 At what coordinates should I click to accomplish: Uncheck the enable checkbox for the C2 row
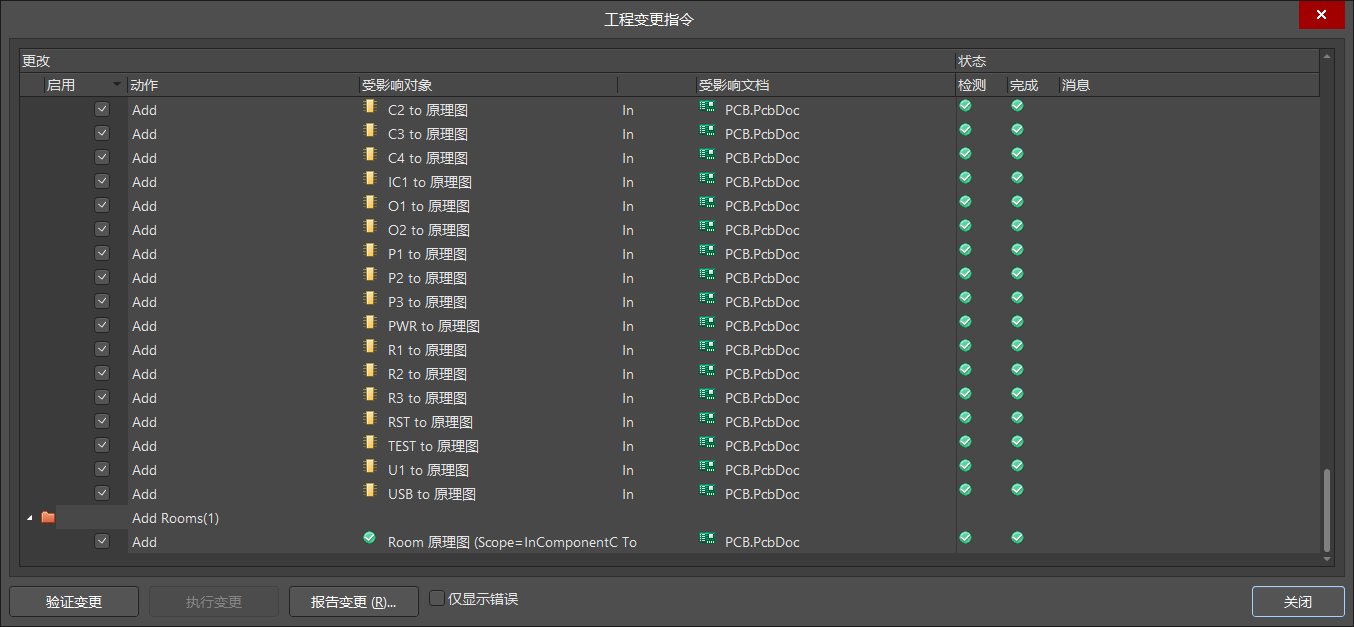tap(101, 108)
